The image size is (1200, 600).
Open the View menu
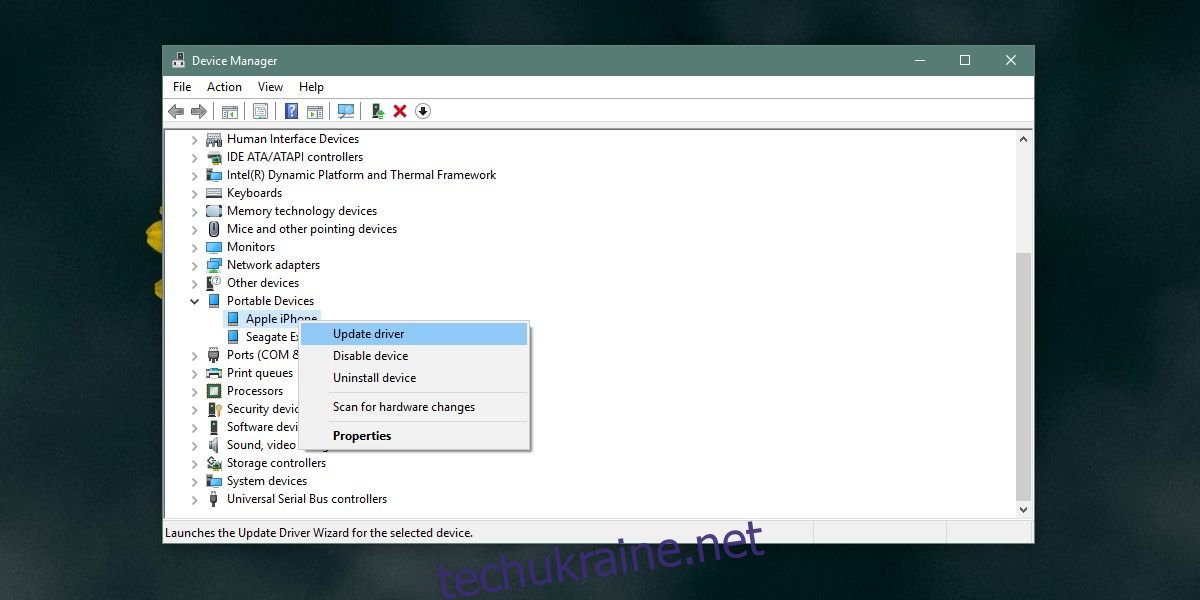[x=270, y=87]
